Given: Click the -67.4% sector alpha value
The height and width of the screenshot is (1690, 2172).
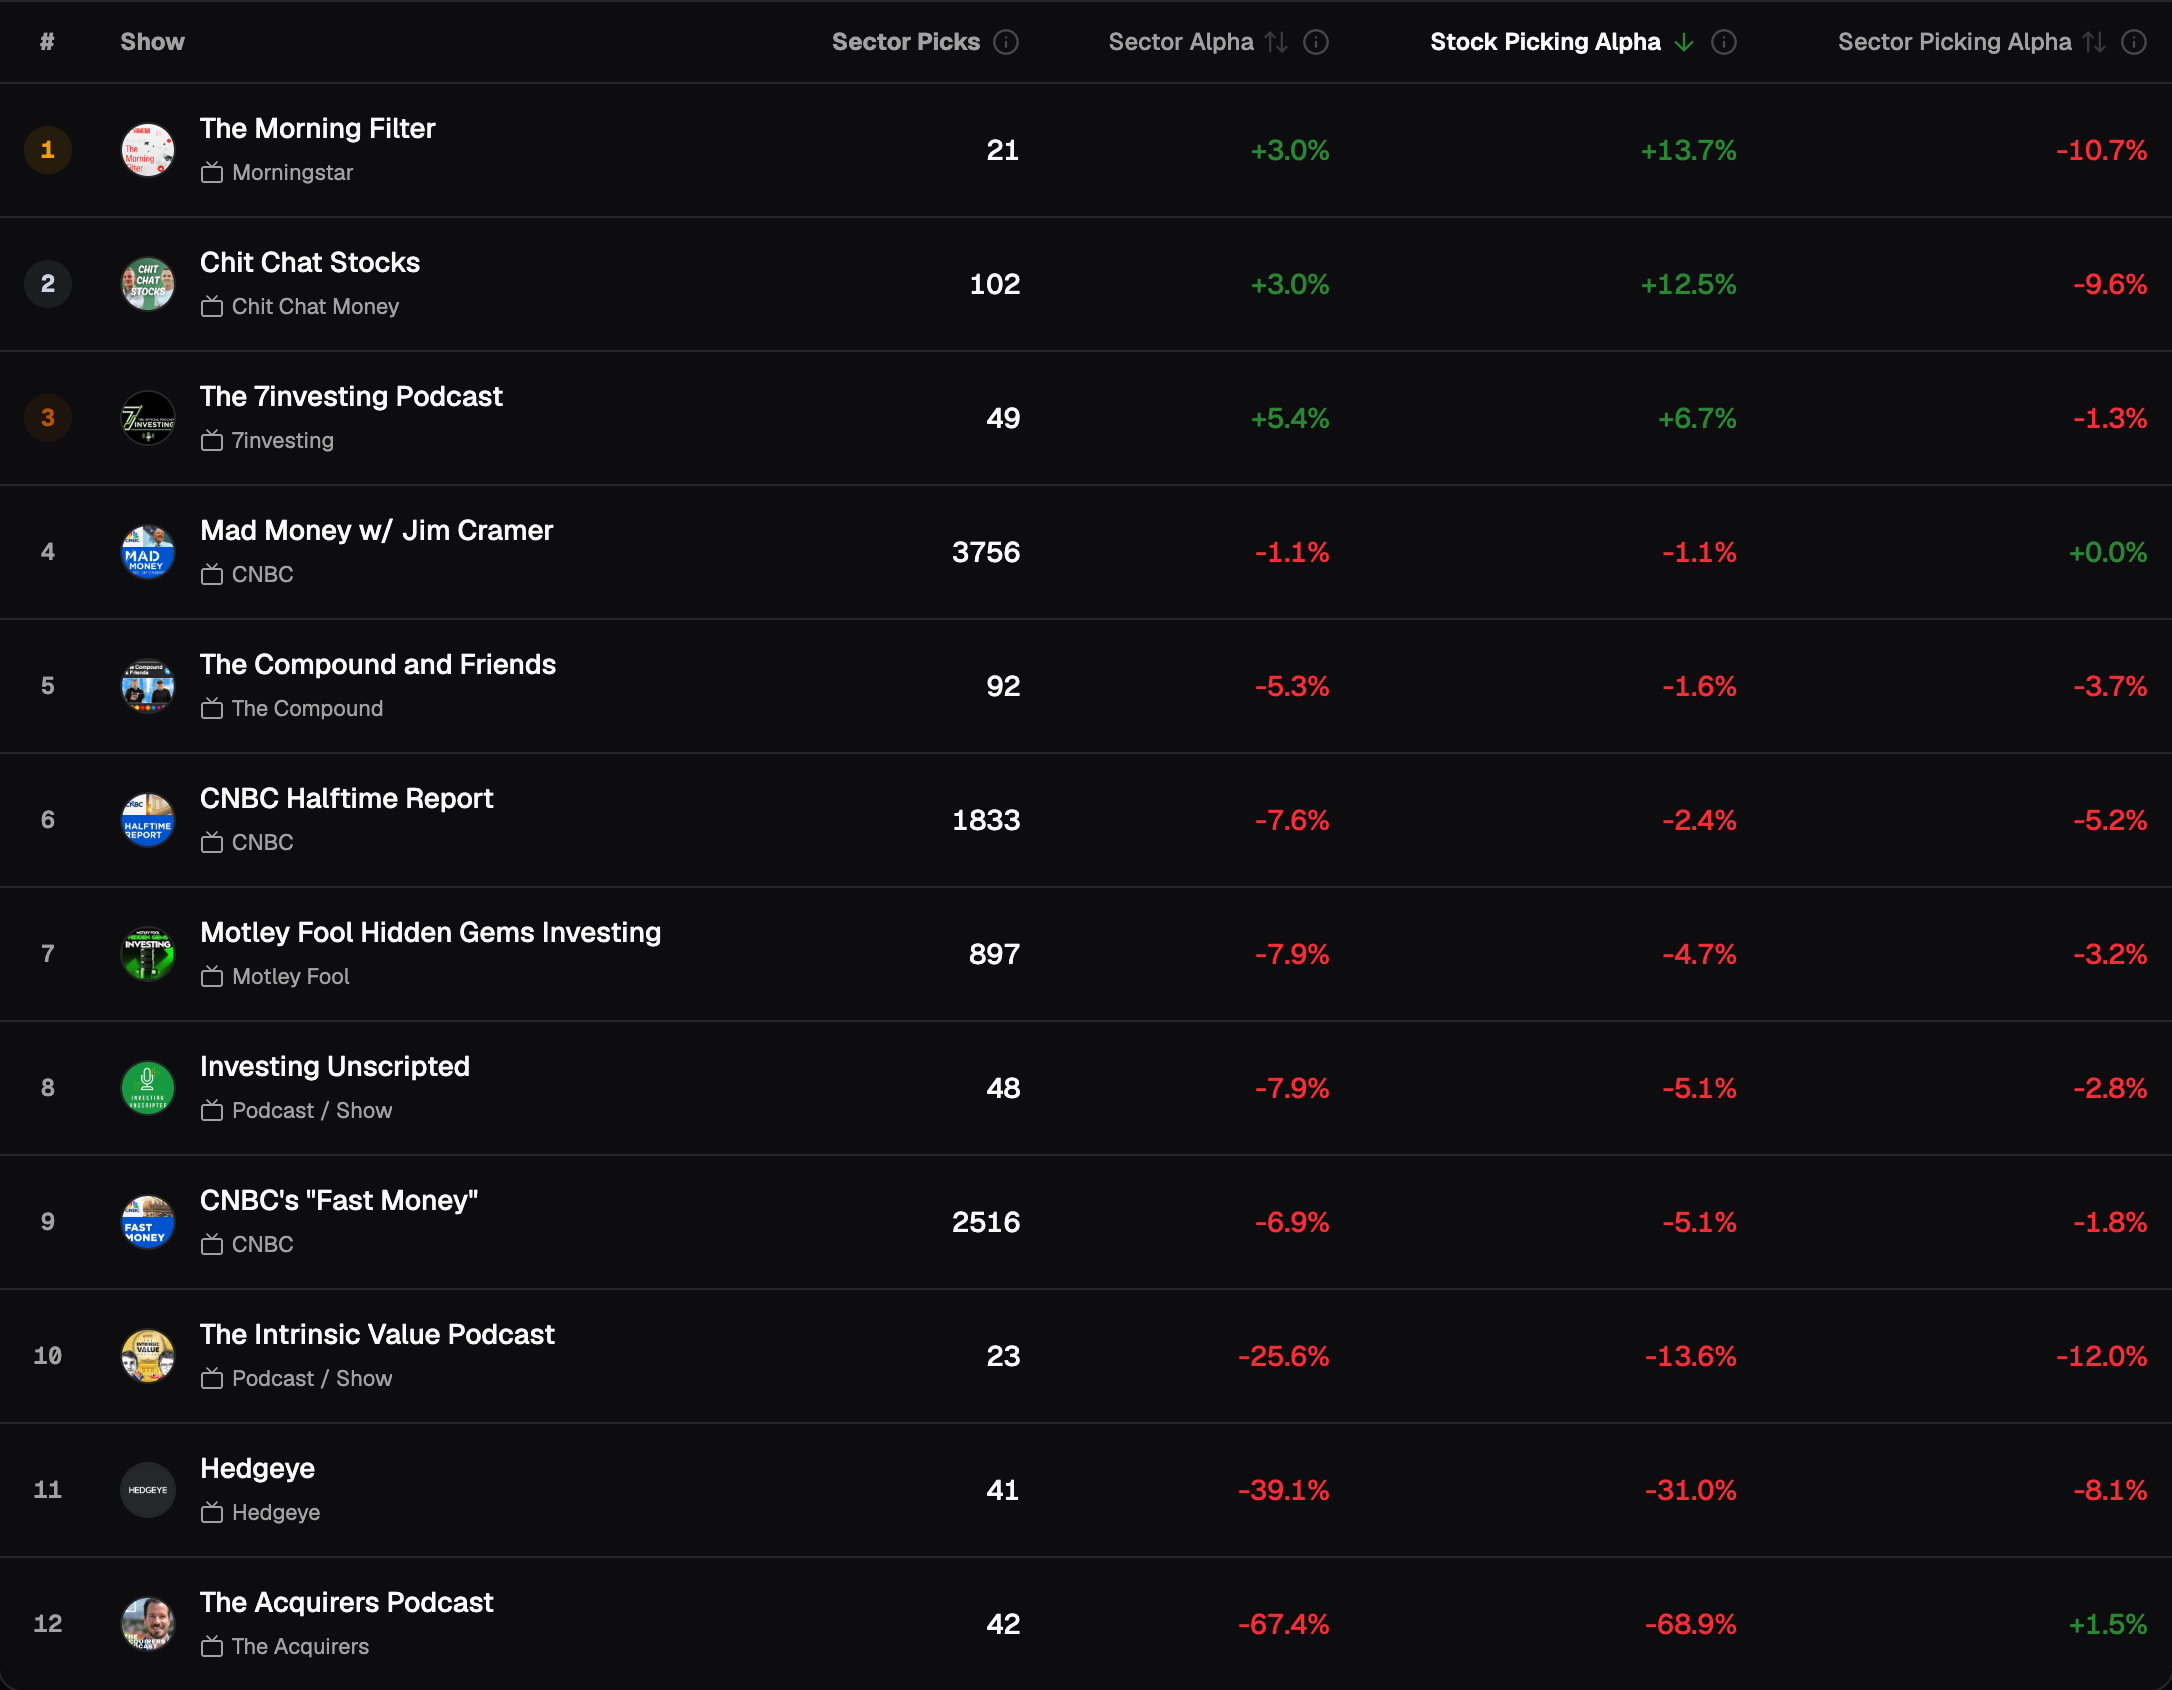Looking at the screenshot, I should 1284,1624.
